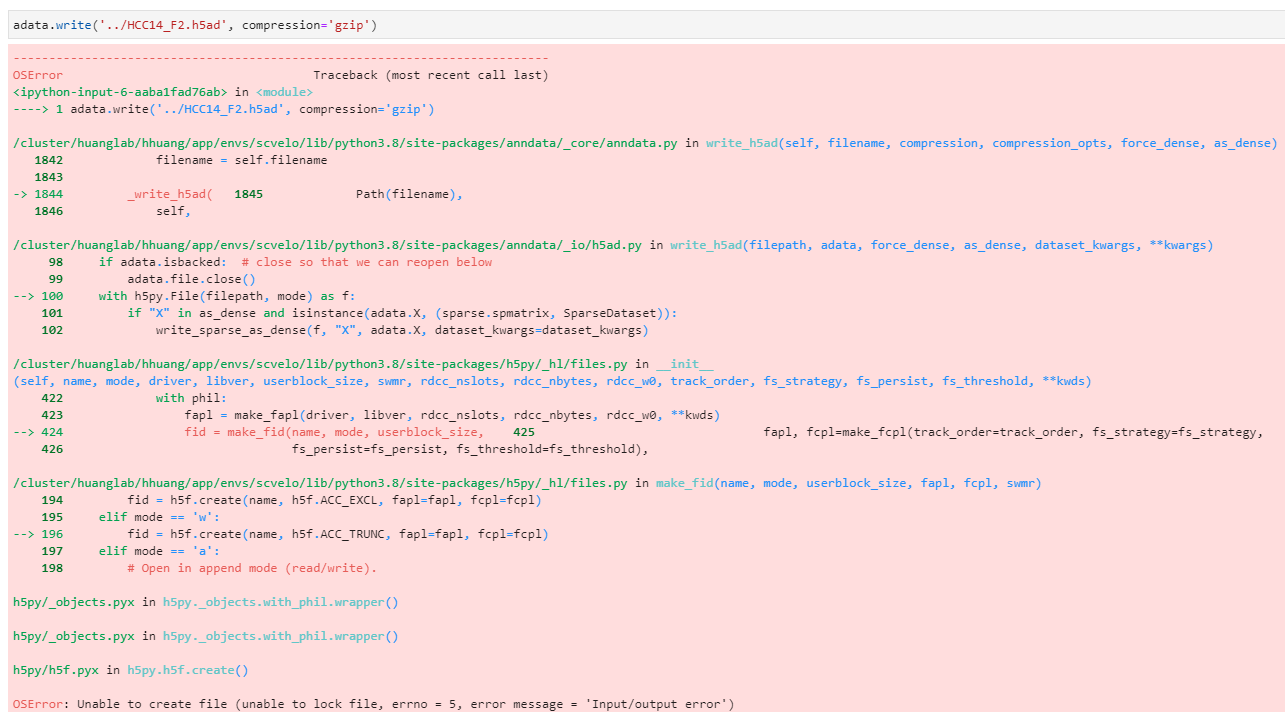Click the arrow marker at line 1844
The height and width of the screenshot is (720, 1285).
click(x=21, y=193)
